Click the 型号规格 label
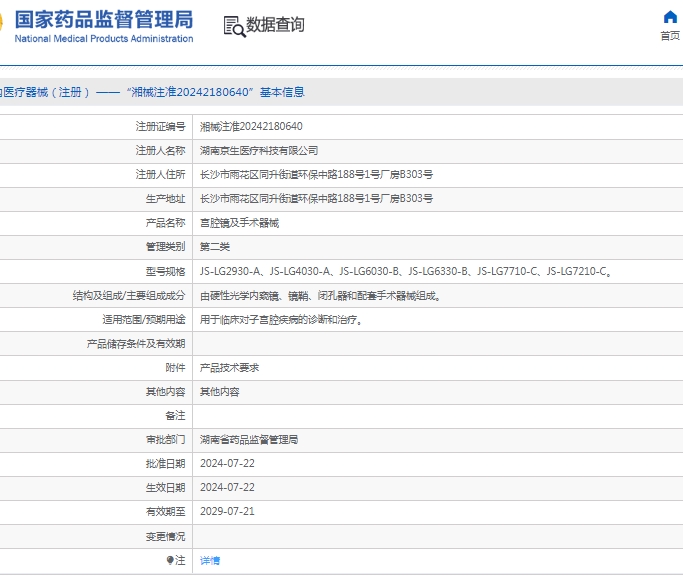683x583 pixels. 166,271
